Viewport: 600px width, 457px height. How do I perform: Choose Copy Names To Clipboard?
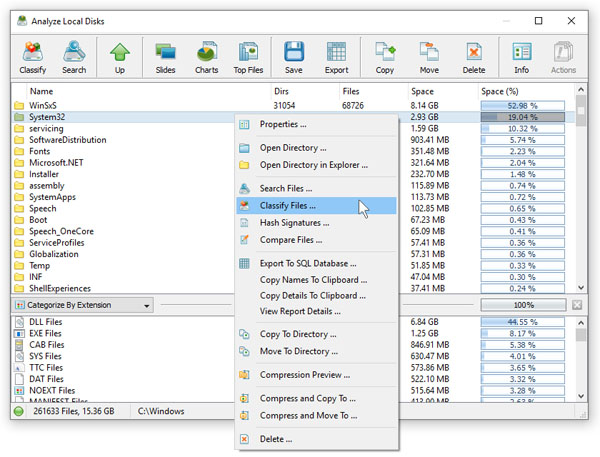316,280
